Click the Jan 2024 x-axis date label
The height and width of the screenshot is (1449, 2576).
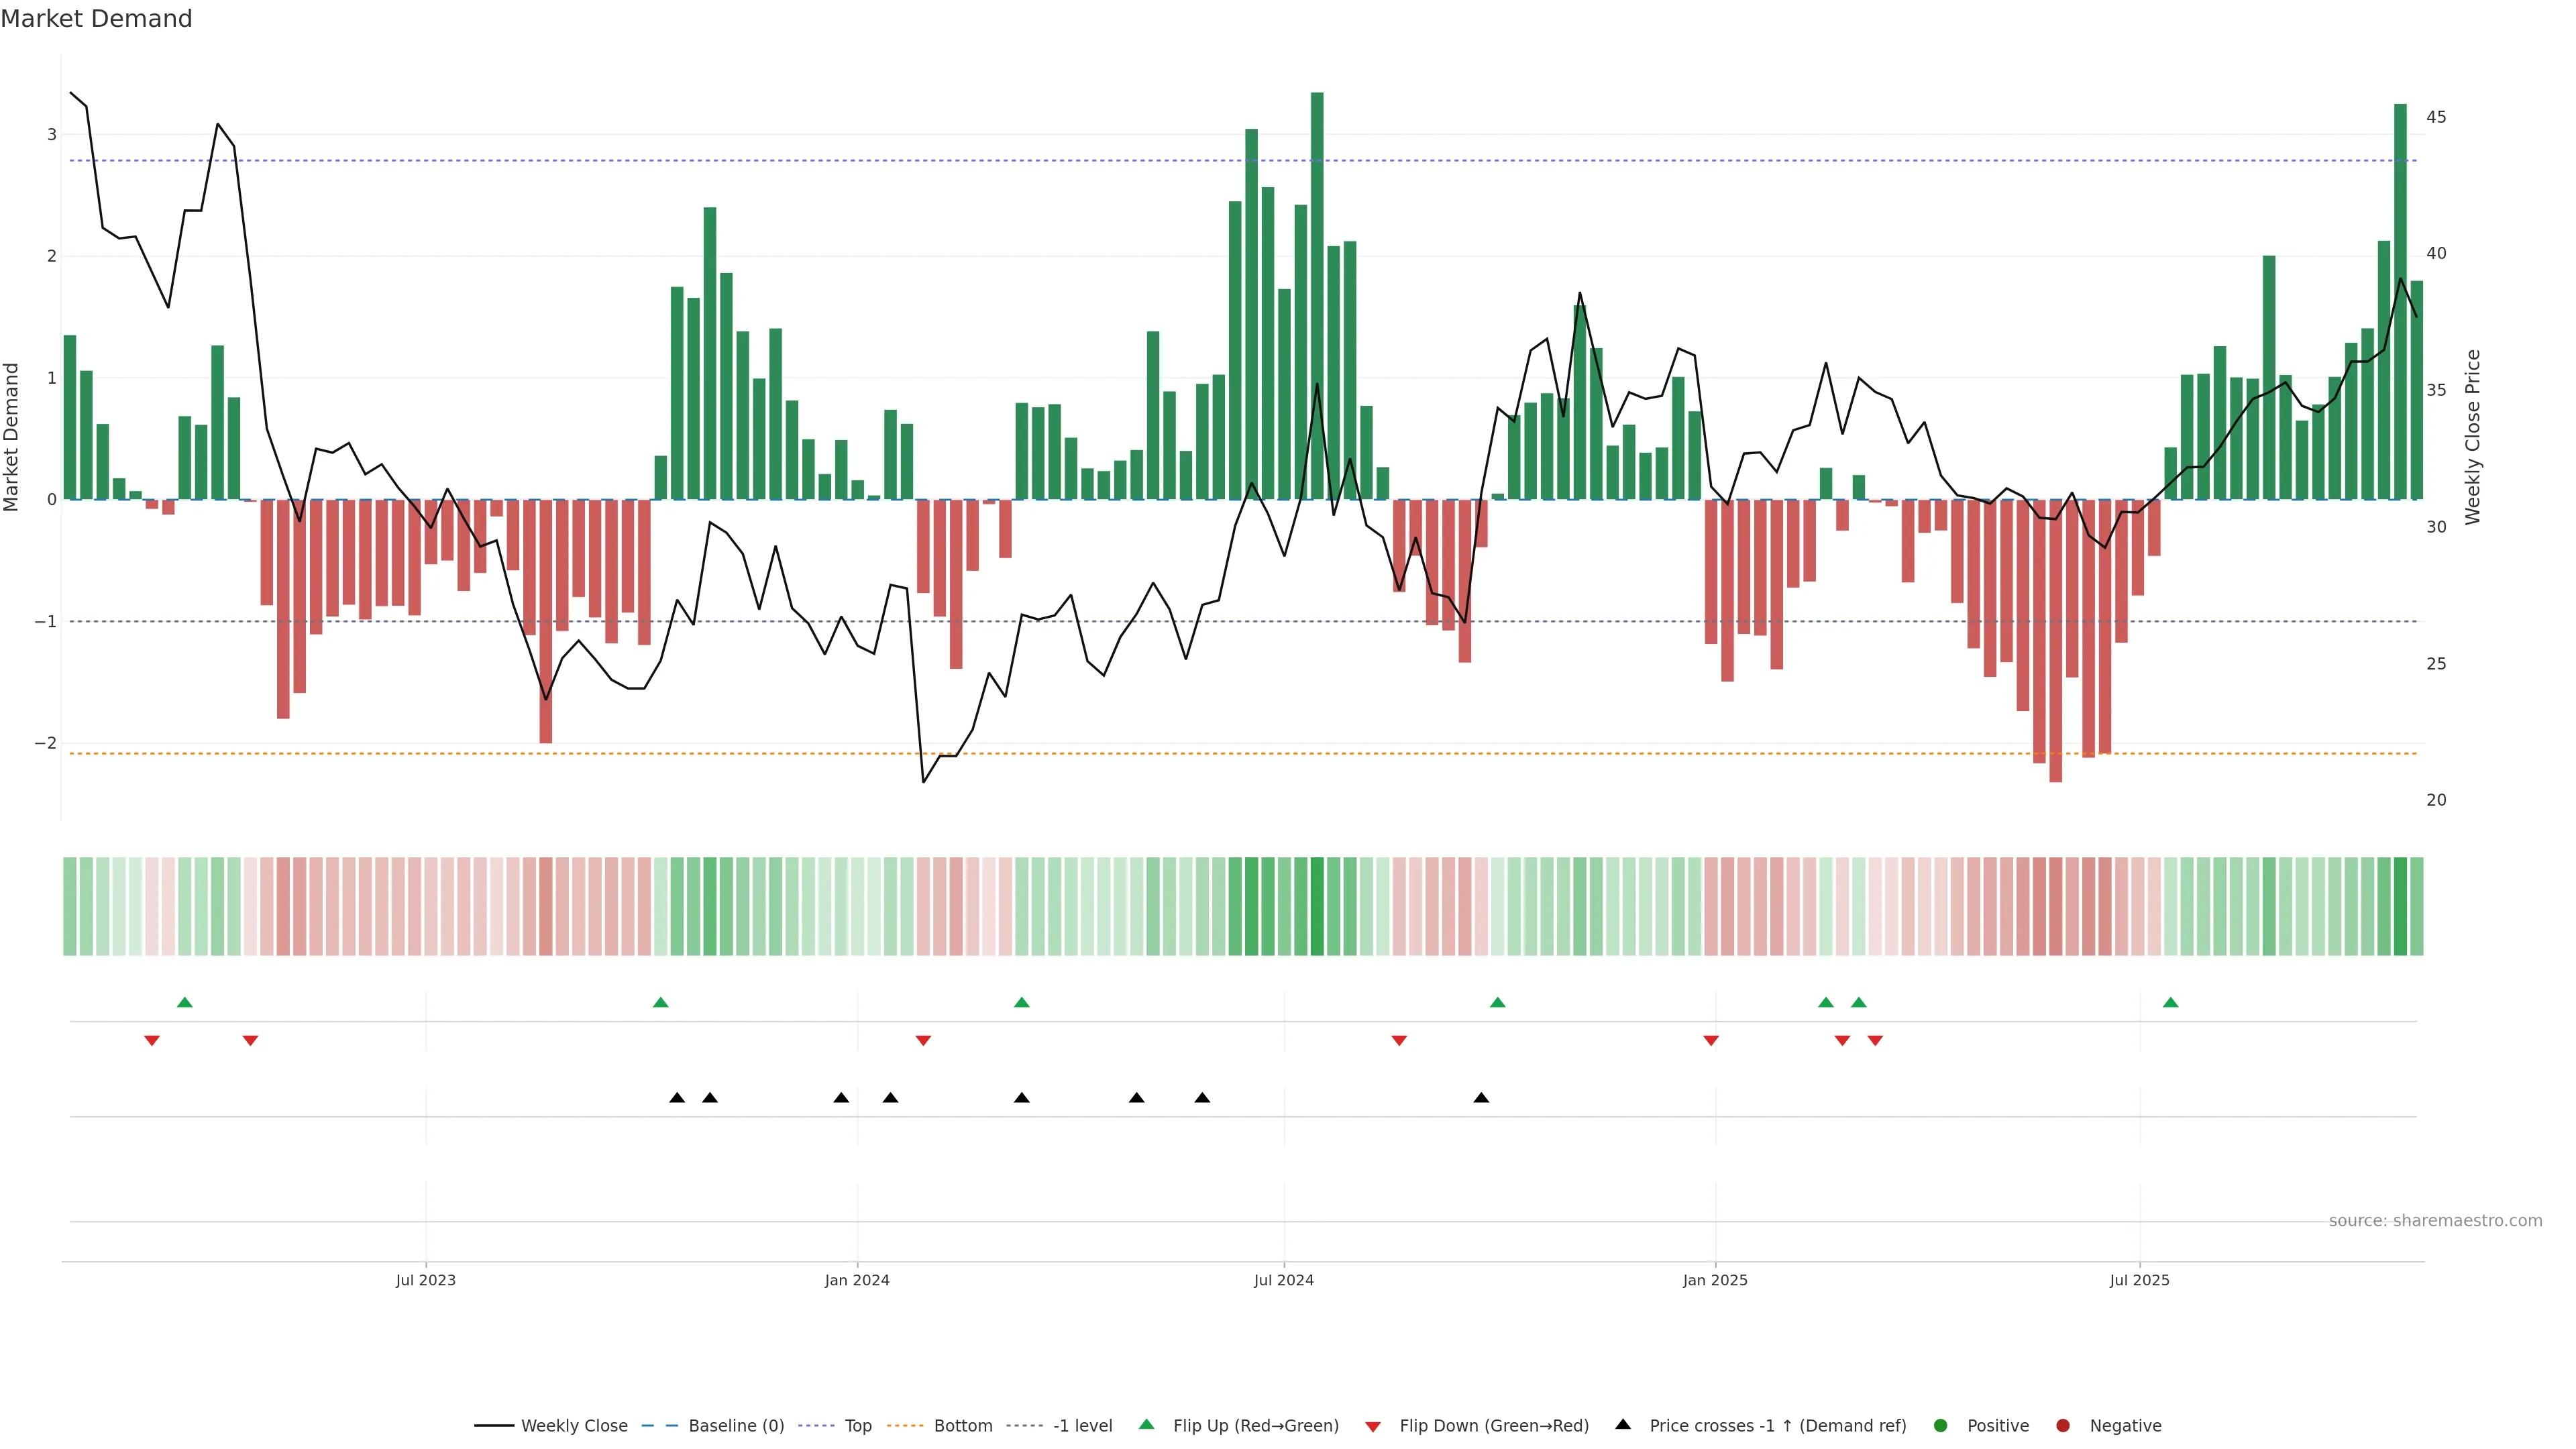click(x=857, y=1280)
